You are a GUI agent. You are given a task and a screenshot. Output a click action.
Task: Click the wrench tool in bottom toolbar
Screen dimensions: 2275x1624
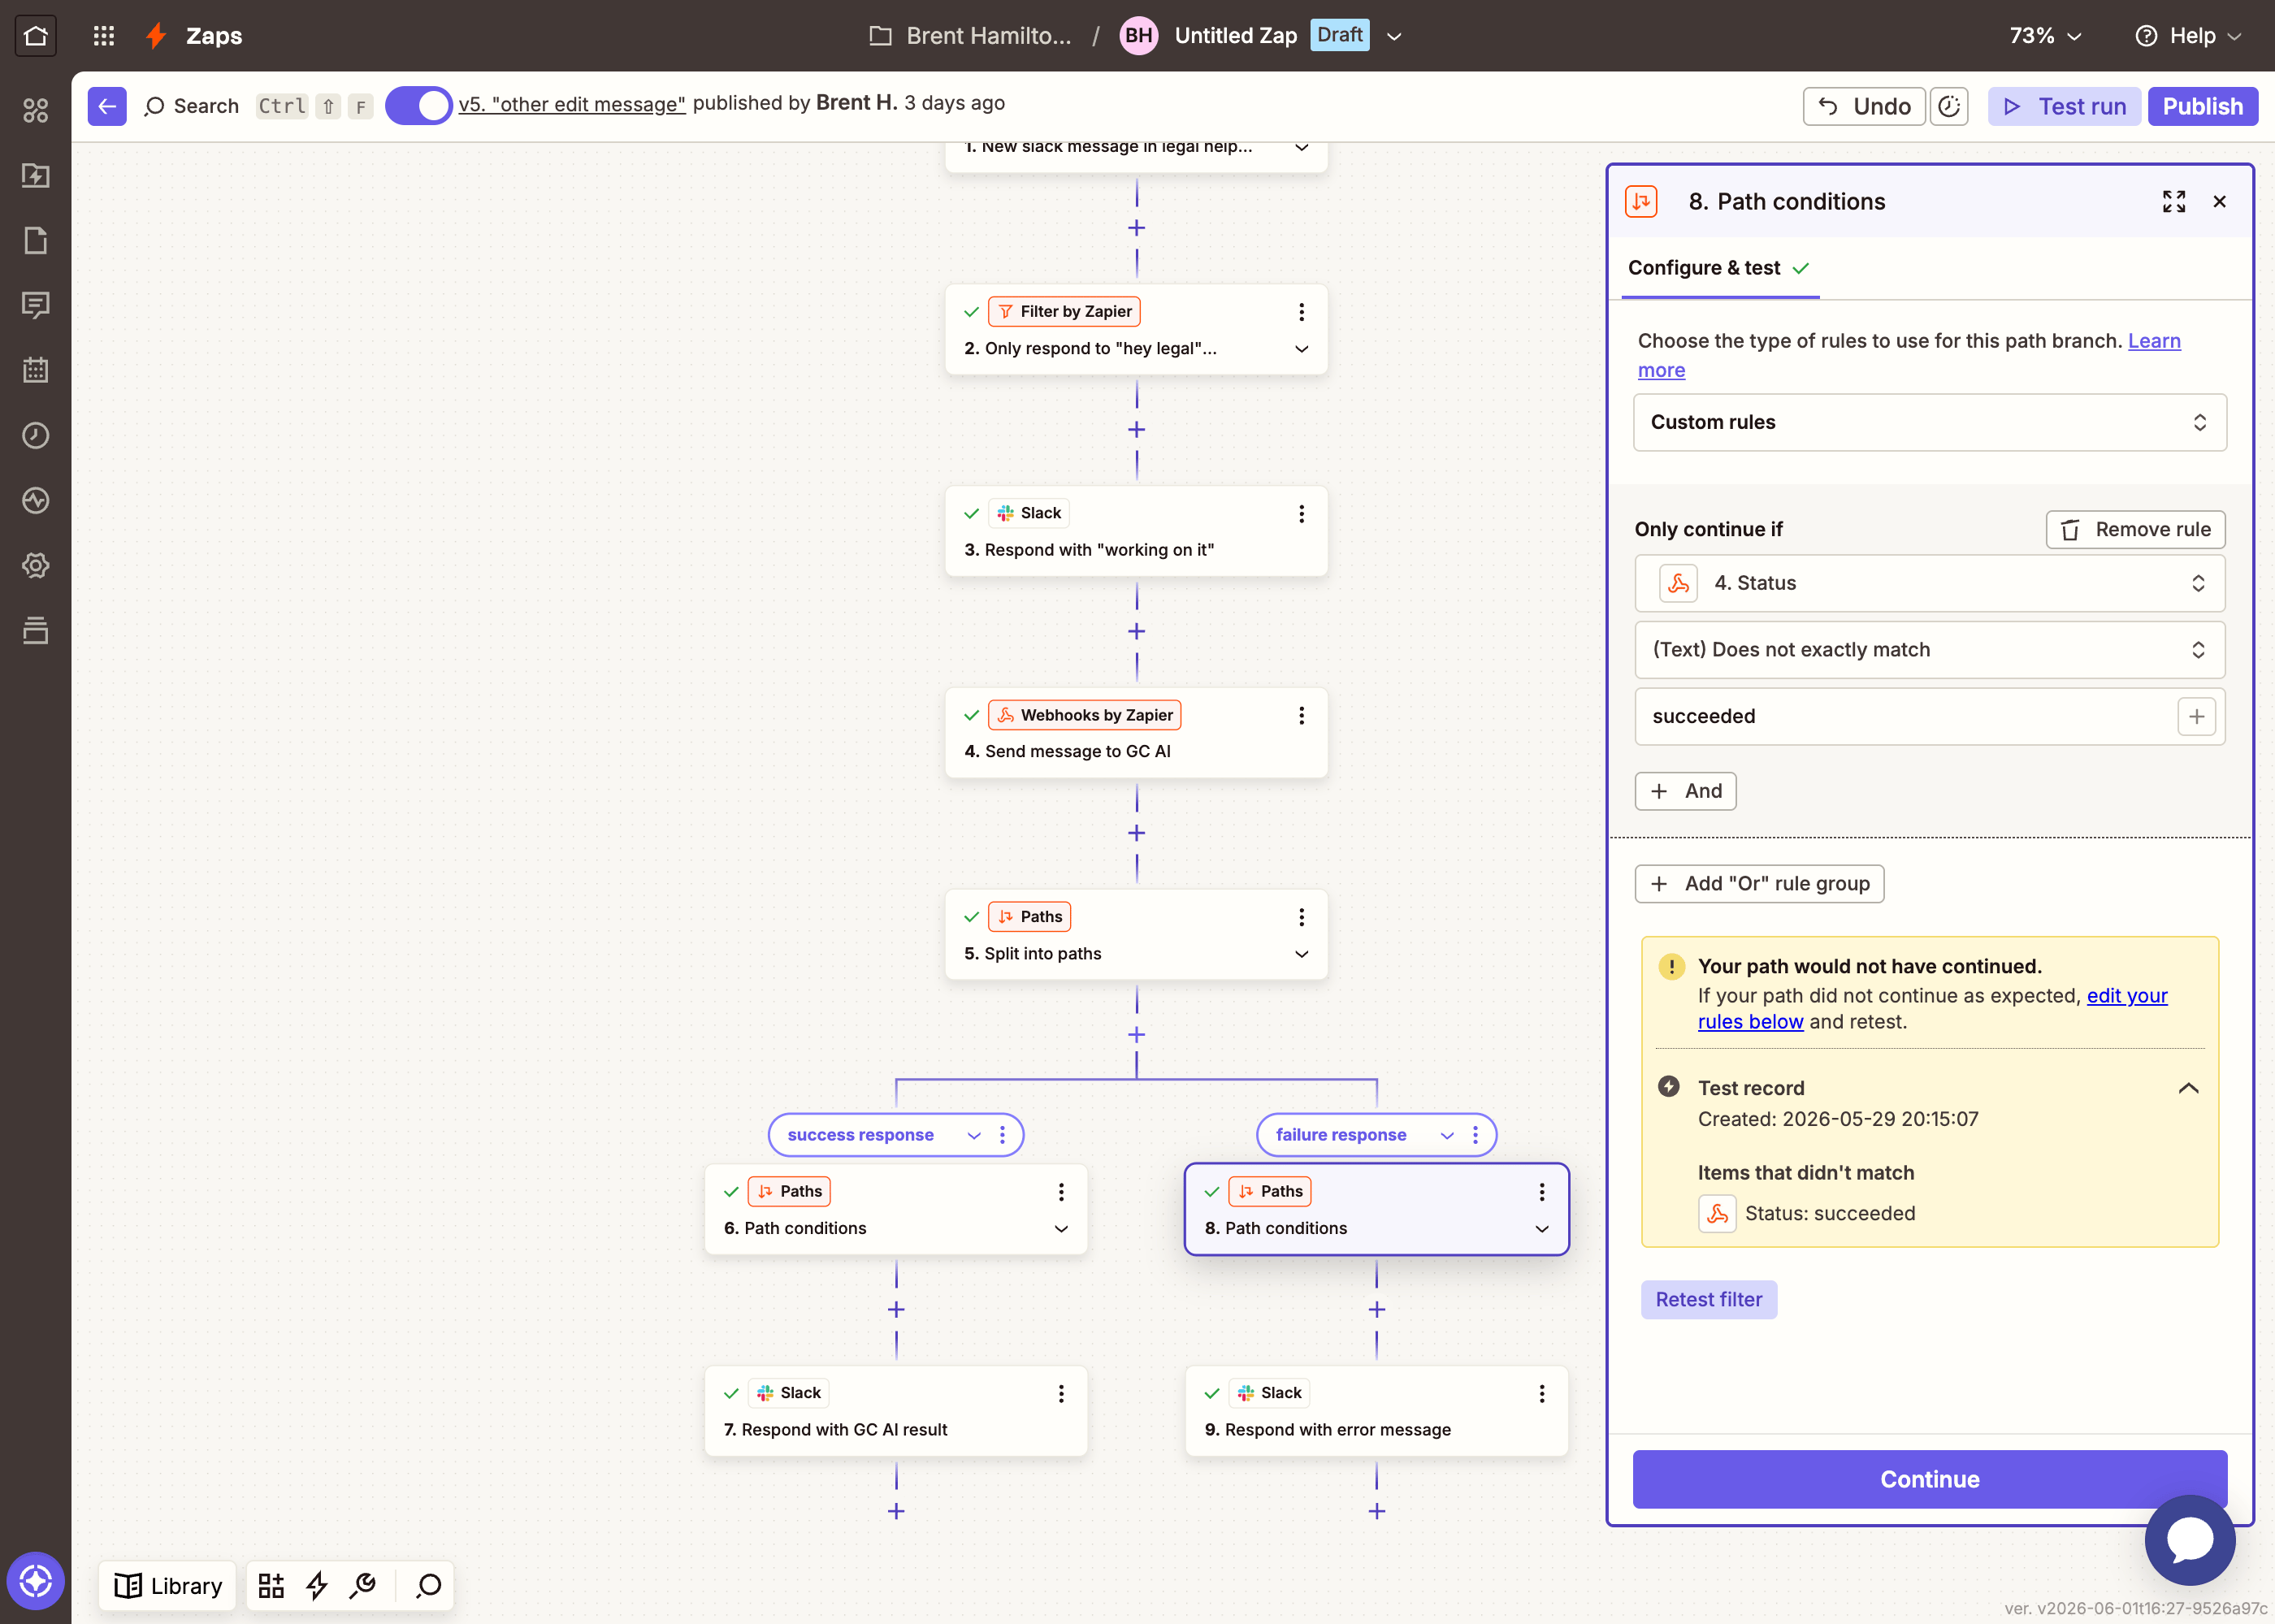tap(363, 1586)
